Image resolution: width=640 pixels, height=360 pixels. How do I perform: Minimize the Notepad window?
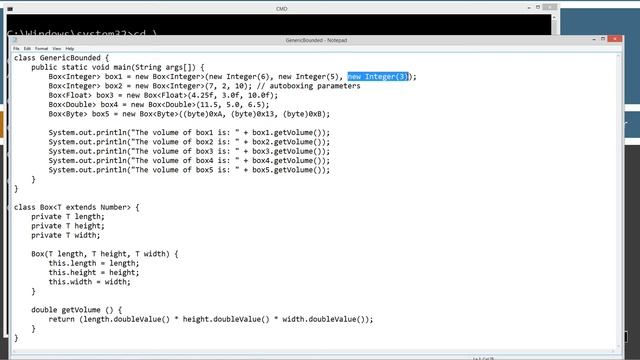click(x=594, y=39)
